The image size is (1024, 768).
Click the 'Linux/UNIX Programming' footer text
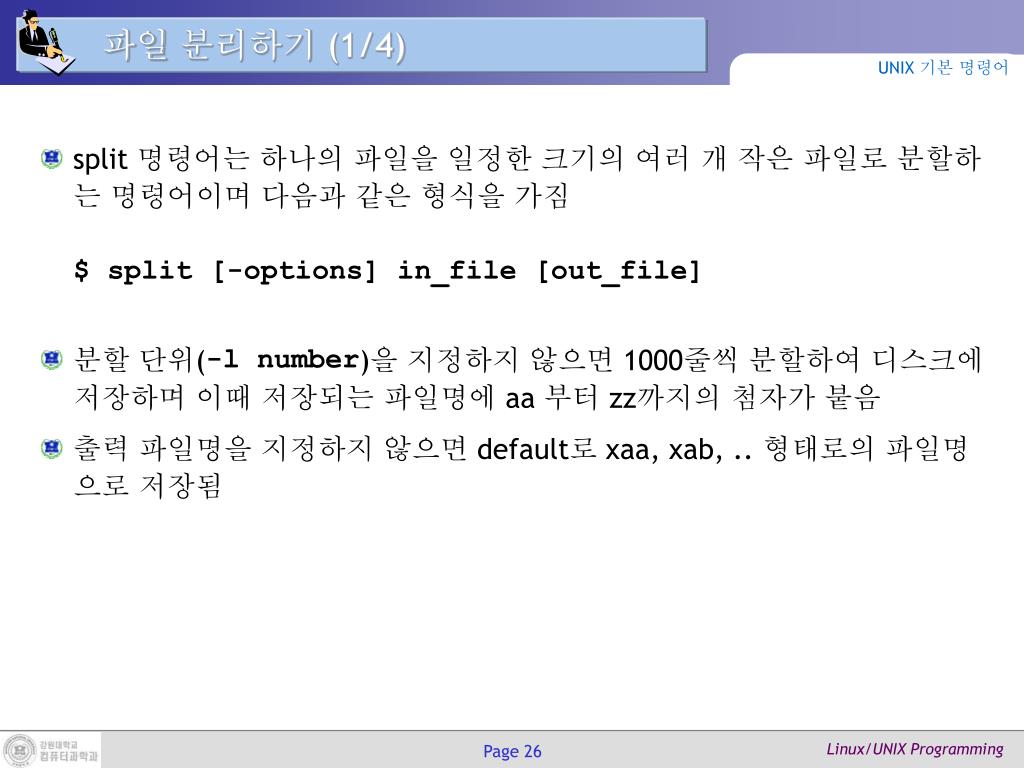(x=914, y=749)
